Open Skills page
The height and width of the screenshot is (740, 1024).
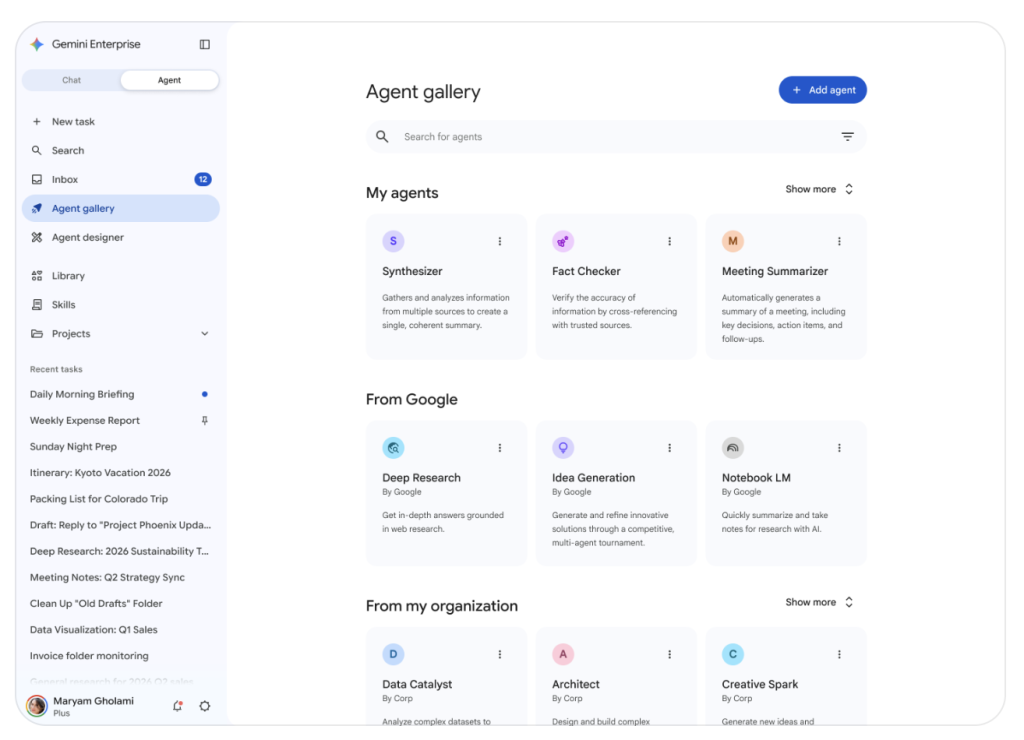[121, 304]
